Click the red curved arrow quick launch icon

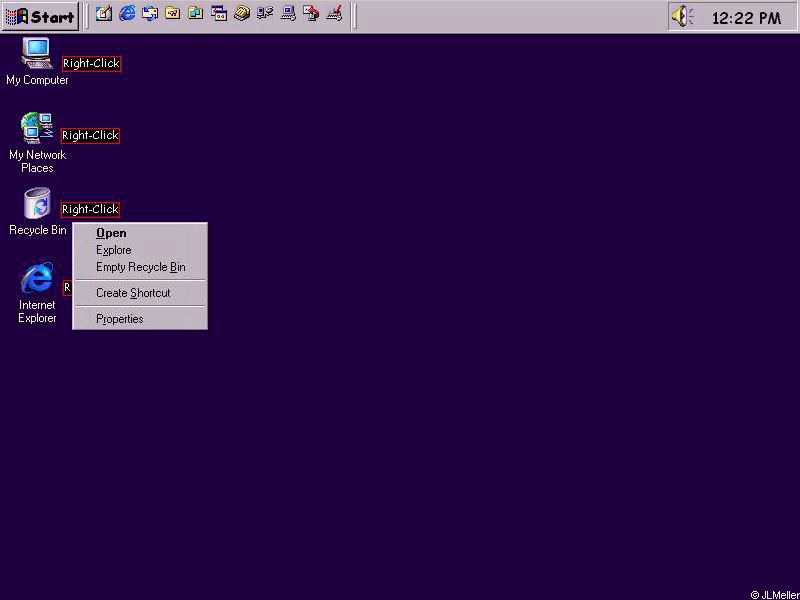(311, 13)
